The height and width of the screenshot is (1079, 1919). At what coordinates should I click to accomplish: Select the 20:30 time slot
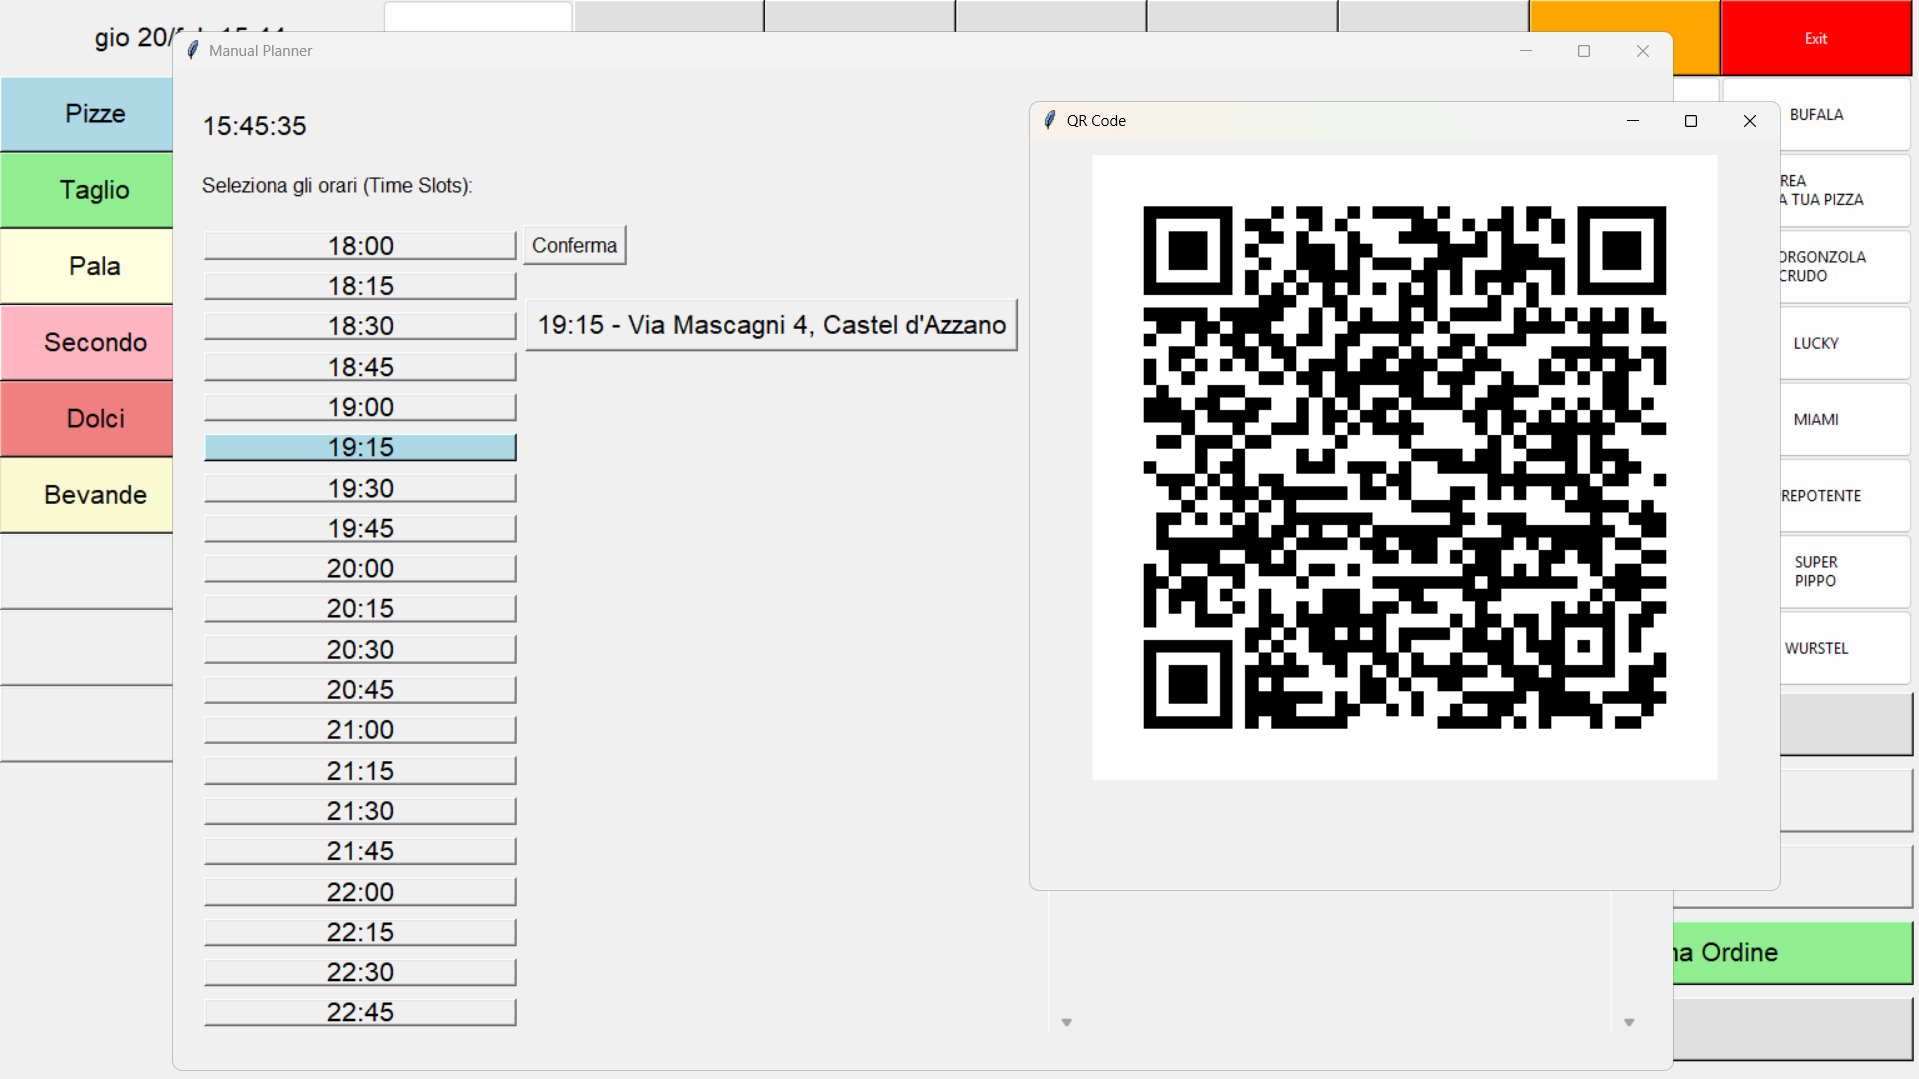[x=360, y=649]
